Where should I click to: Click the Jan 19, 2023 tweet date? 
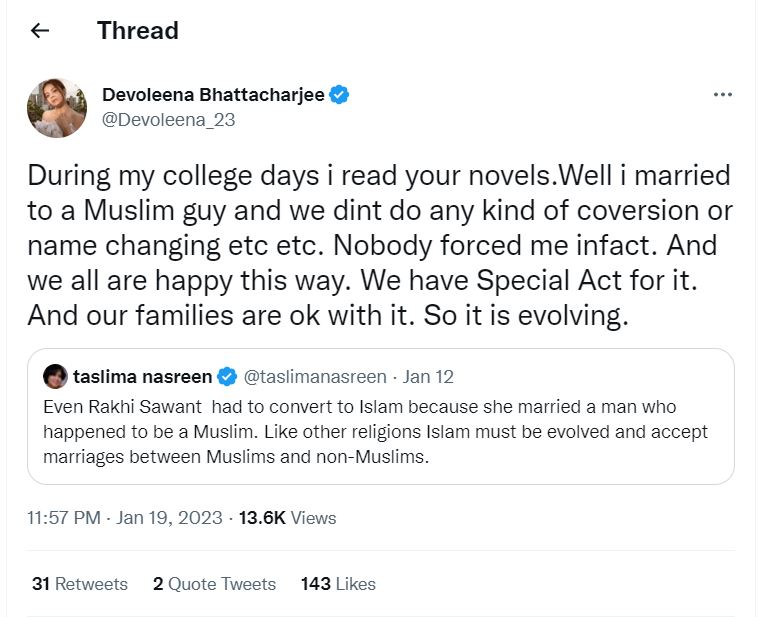pyautogui.click(x=172, y=518)
